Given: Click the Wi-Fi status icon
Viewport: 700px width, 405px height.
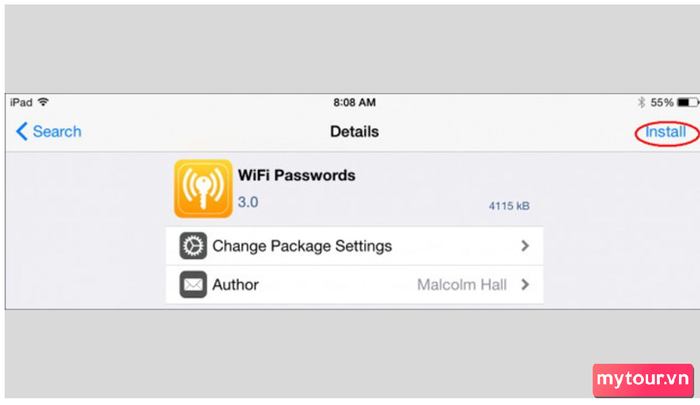Looking at the screenshot, I should tap(43, 102).
